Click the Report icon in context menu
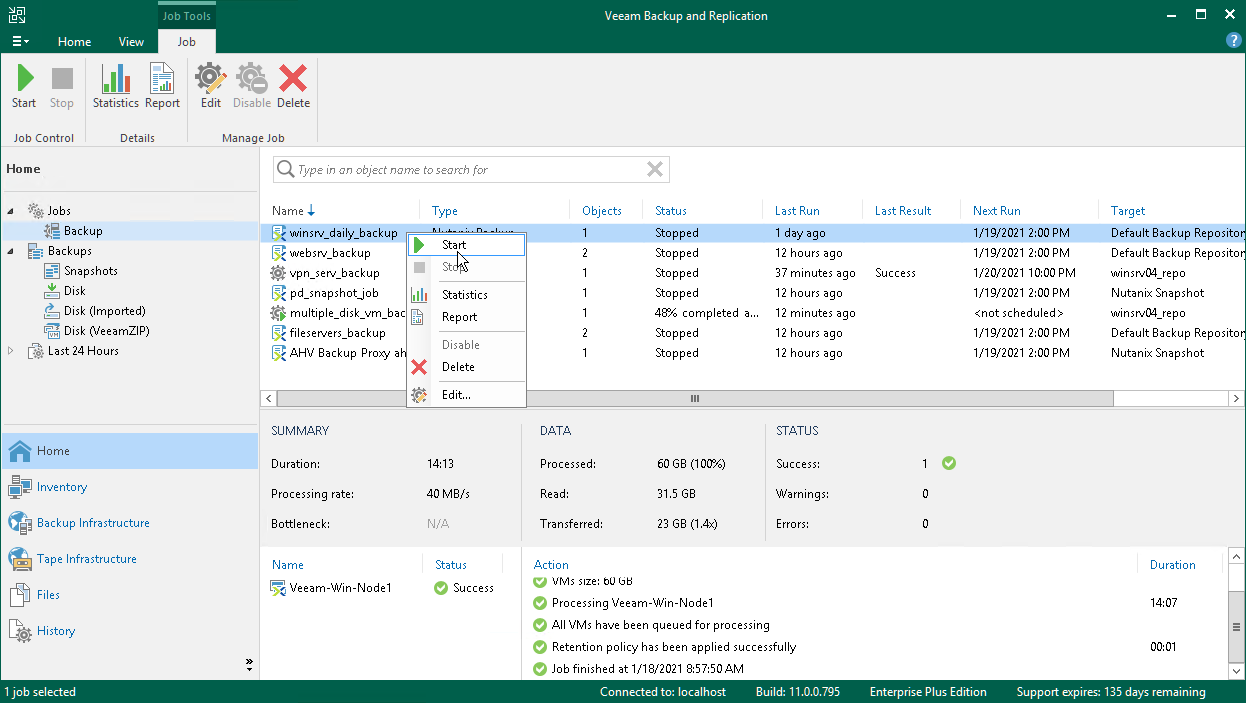The image size is (1246, 703). click(x=419, y=317)
